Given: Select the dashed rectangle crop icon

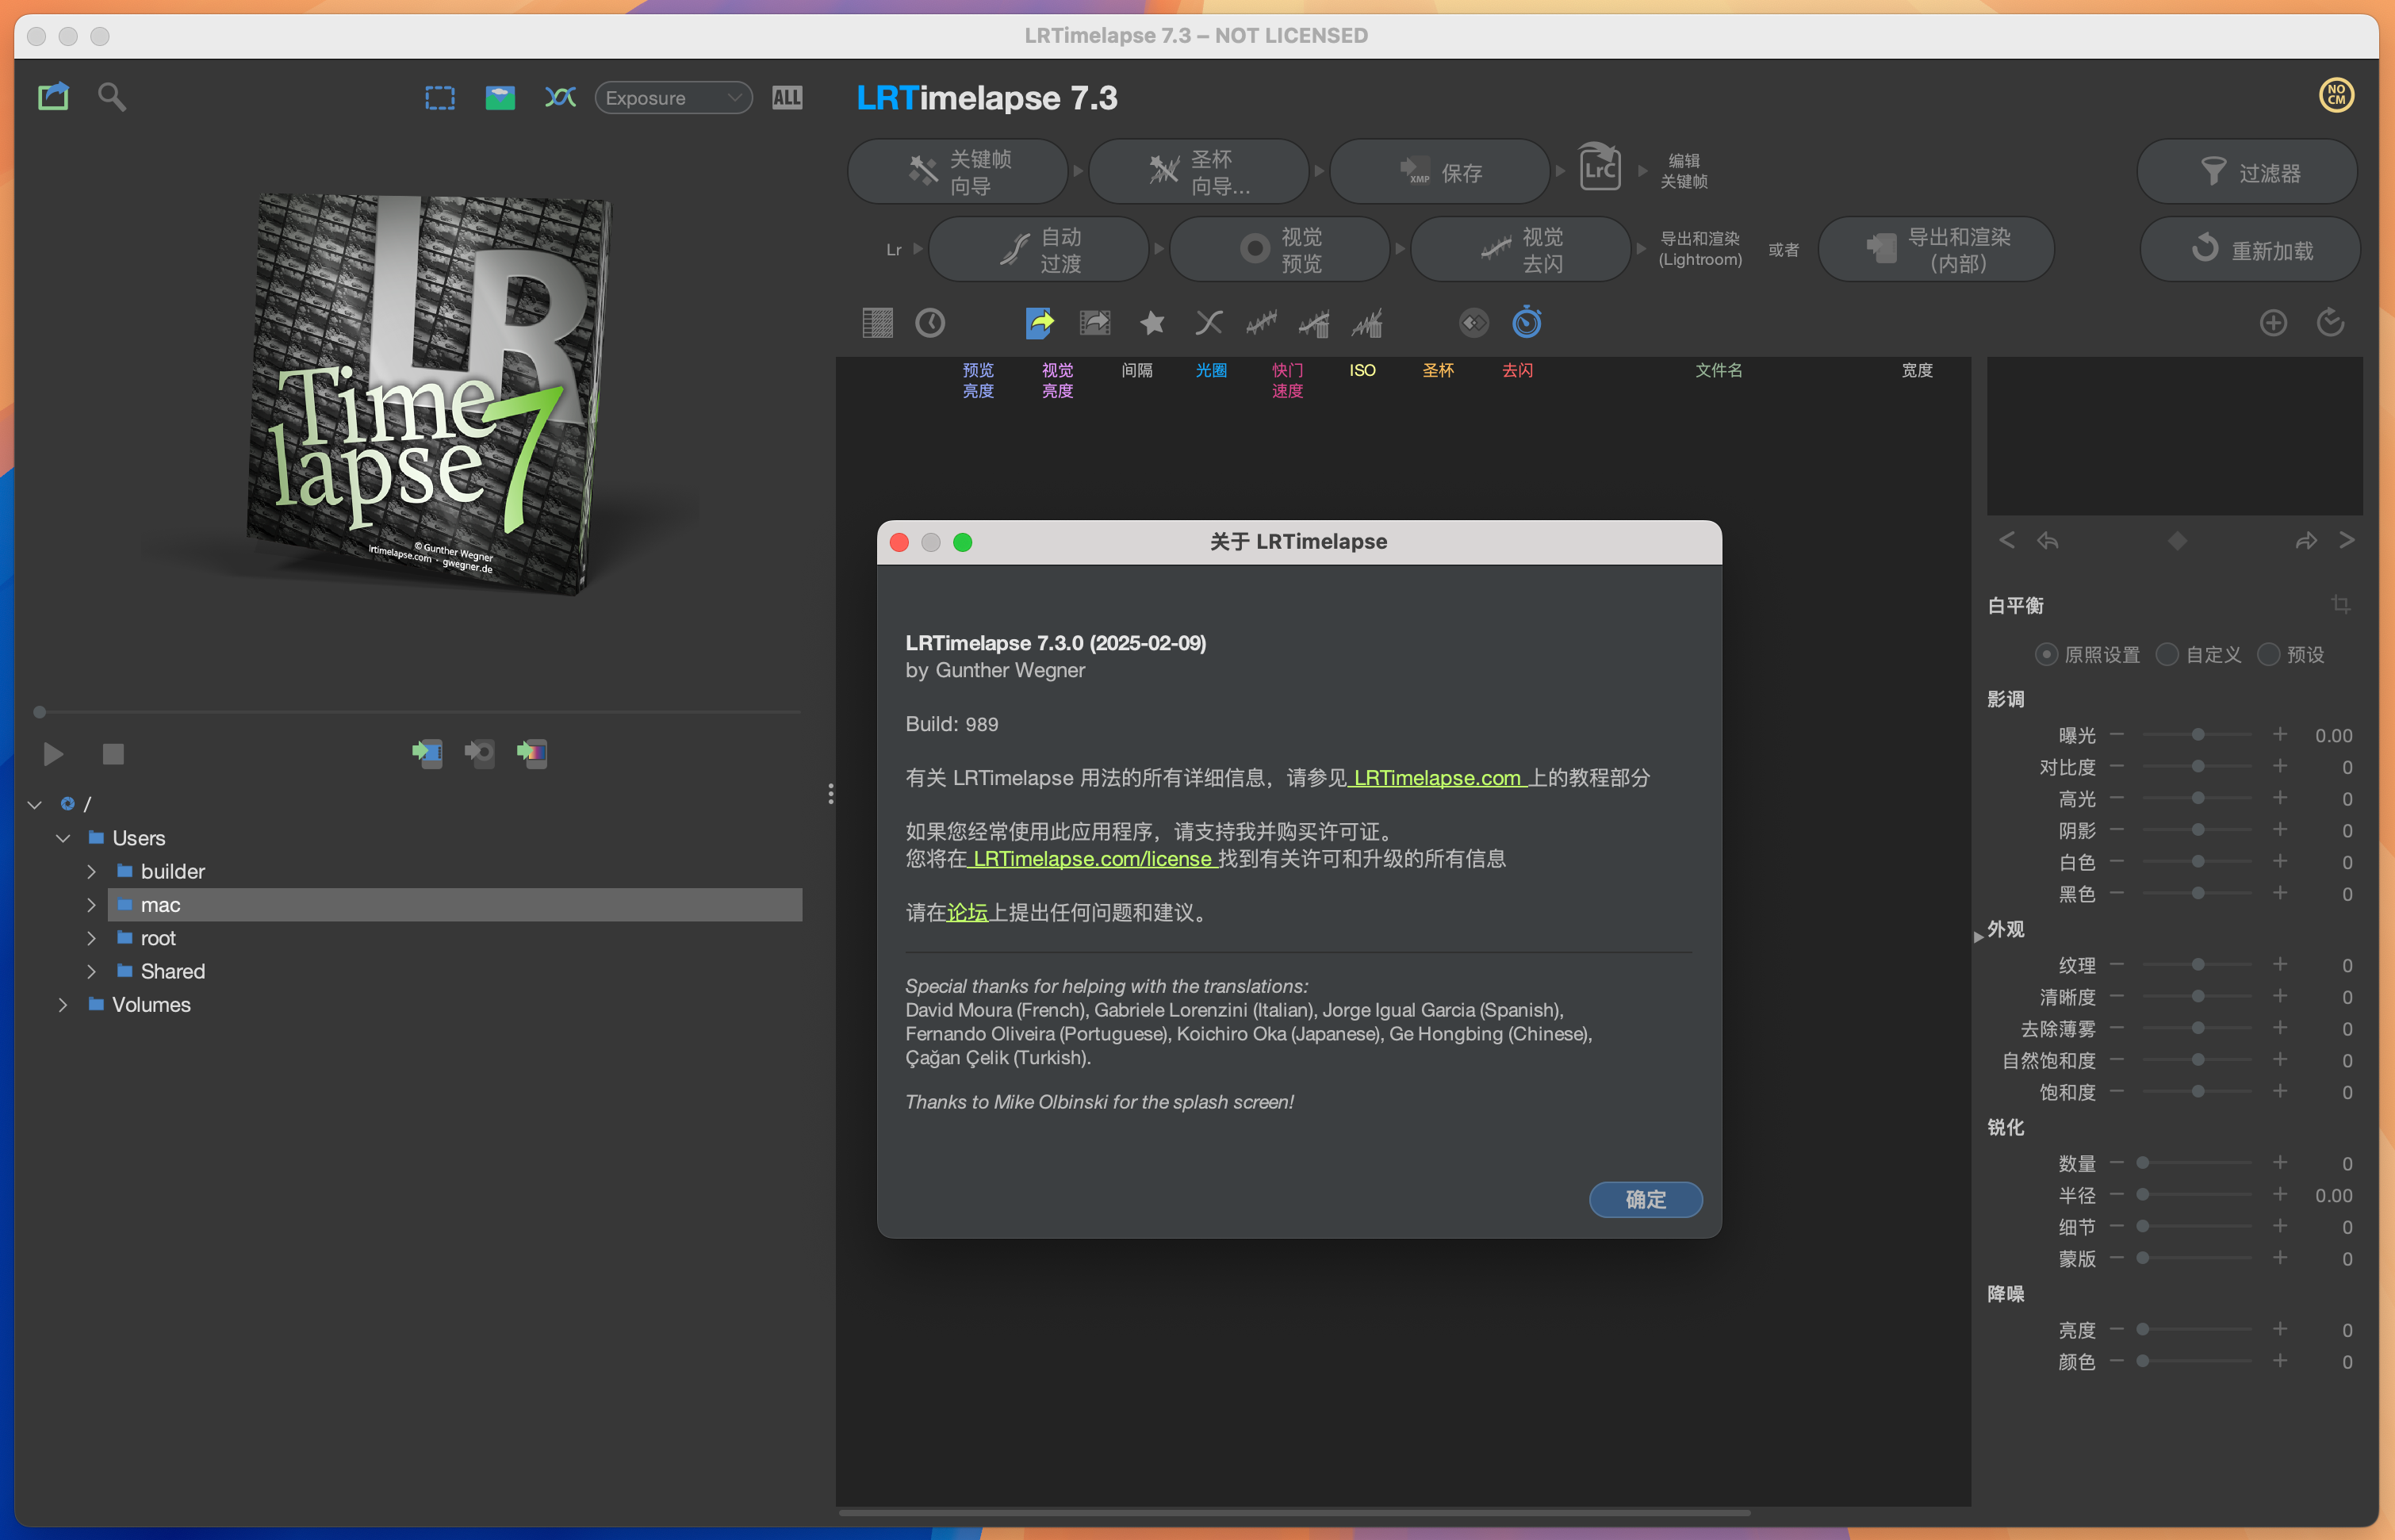Looking at the screenshot, I should pyautogui.click(x=440, y=97).
